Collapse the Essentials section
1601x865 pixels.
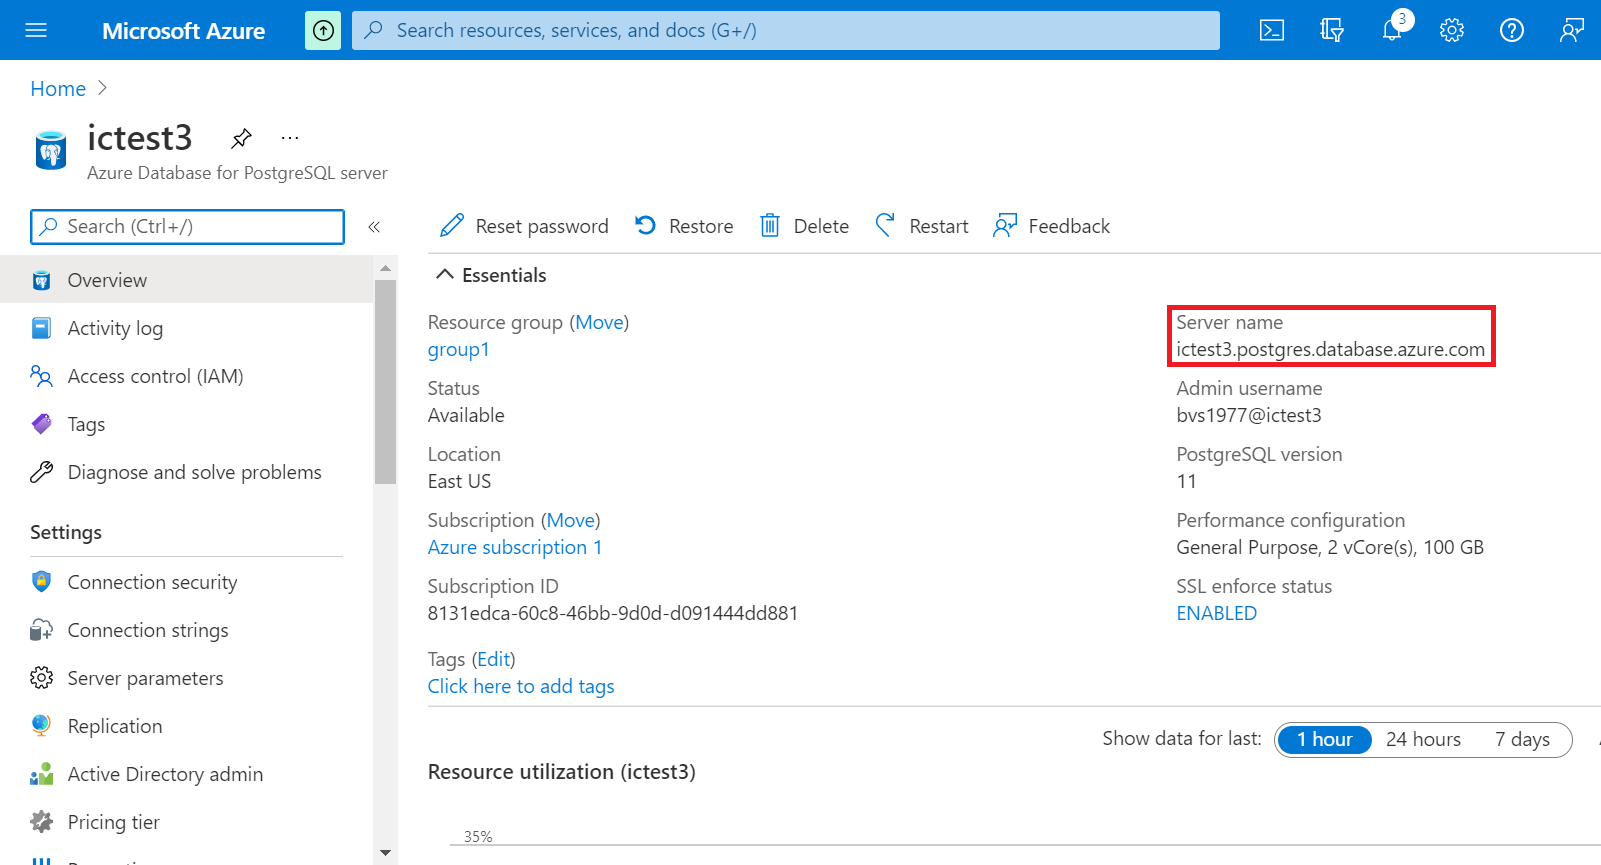[x=445, y=275]
